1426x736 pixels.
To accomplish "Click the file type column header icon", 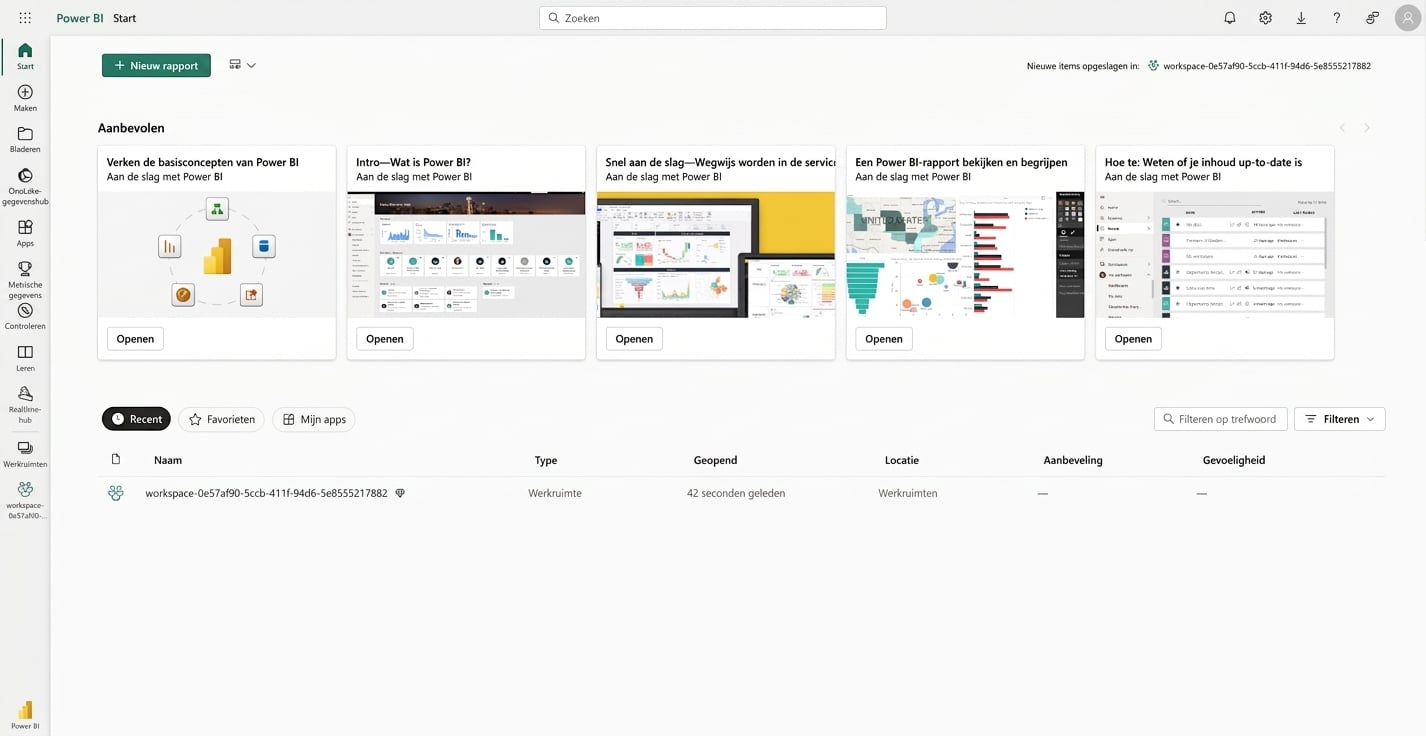I will point(116,459).
